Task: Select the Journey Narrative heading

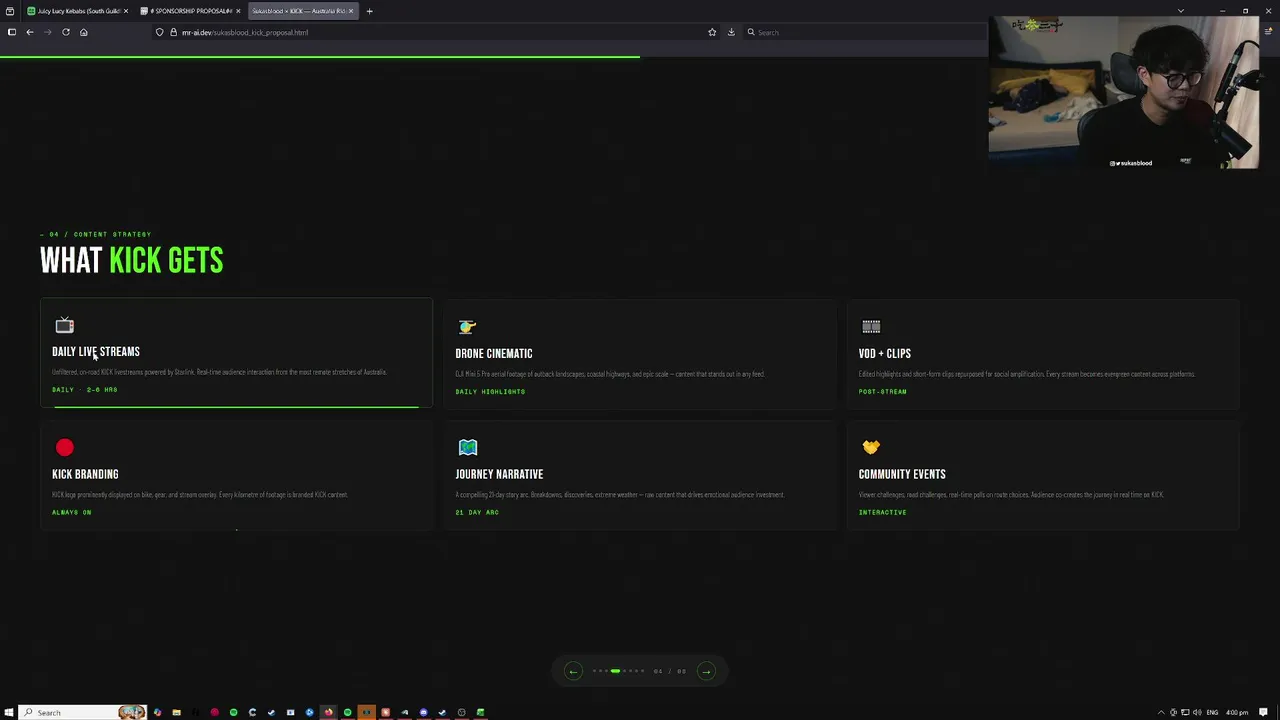Action: pos(499,474)
